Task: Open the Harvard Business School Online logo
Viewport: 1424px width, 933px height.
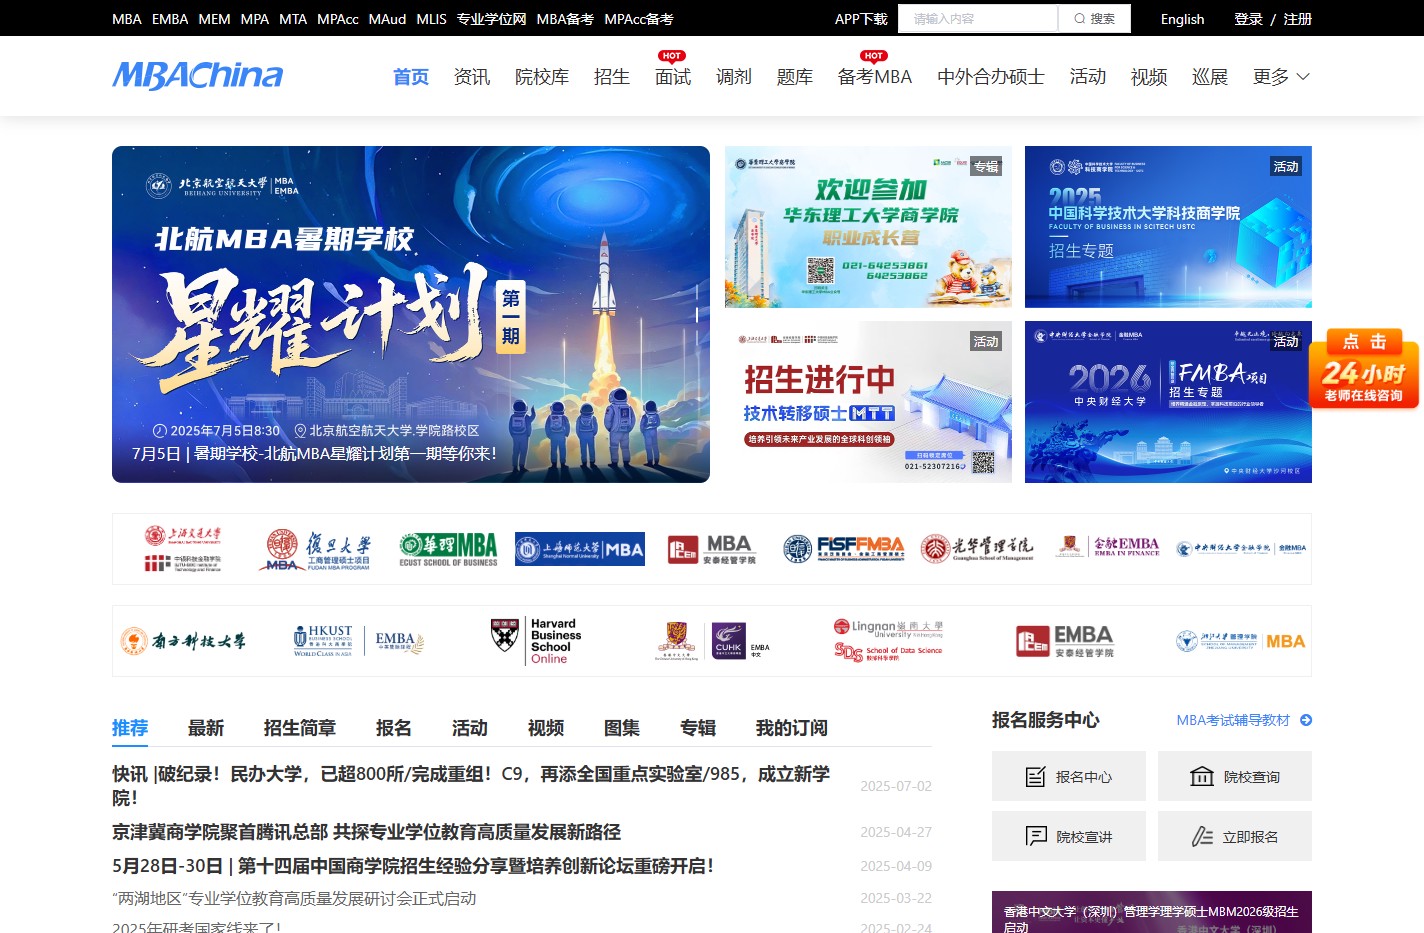Action: click(536, 641)
